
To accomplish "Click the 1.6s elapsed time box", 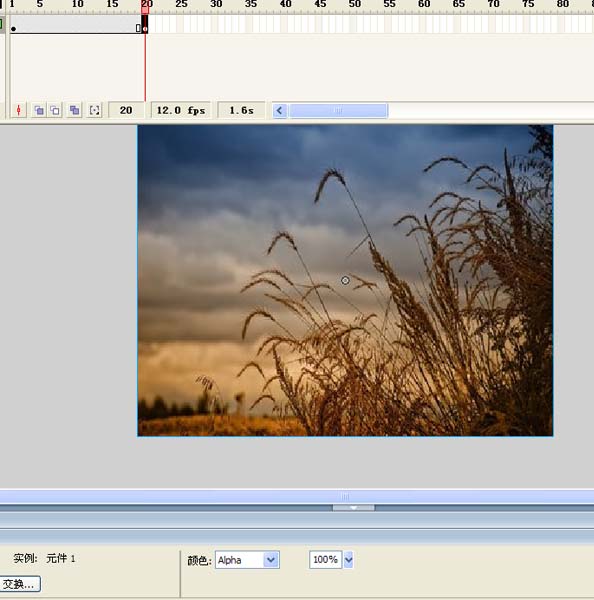I will 241,110.
